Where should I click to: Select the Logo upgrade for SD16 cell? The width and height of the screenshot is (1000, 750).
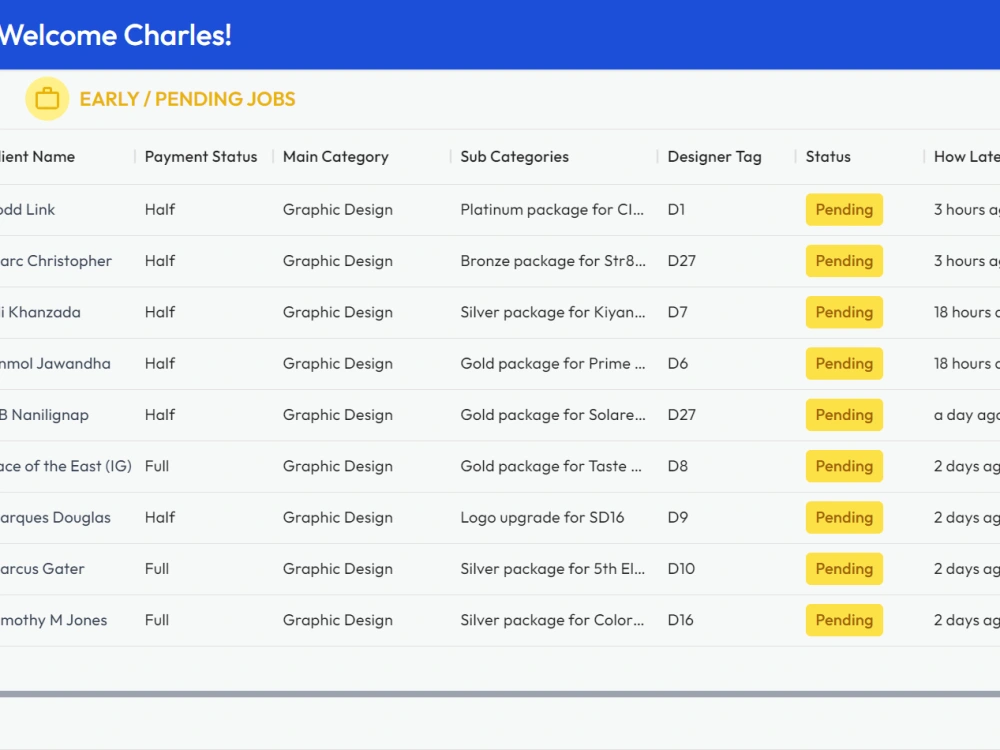[x=542, y=518]
